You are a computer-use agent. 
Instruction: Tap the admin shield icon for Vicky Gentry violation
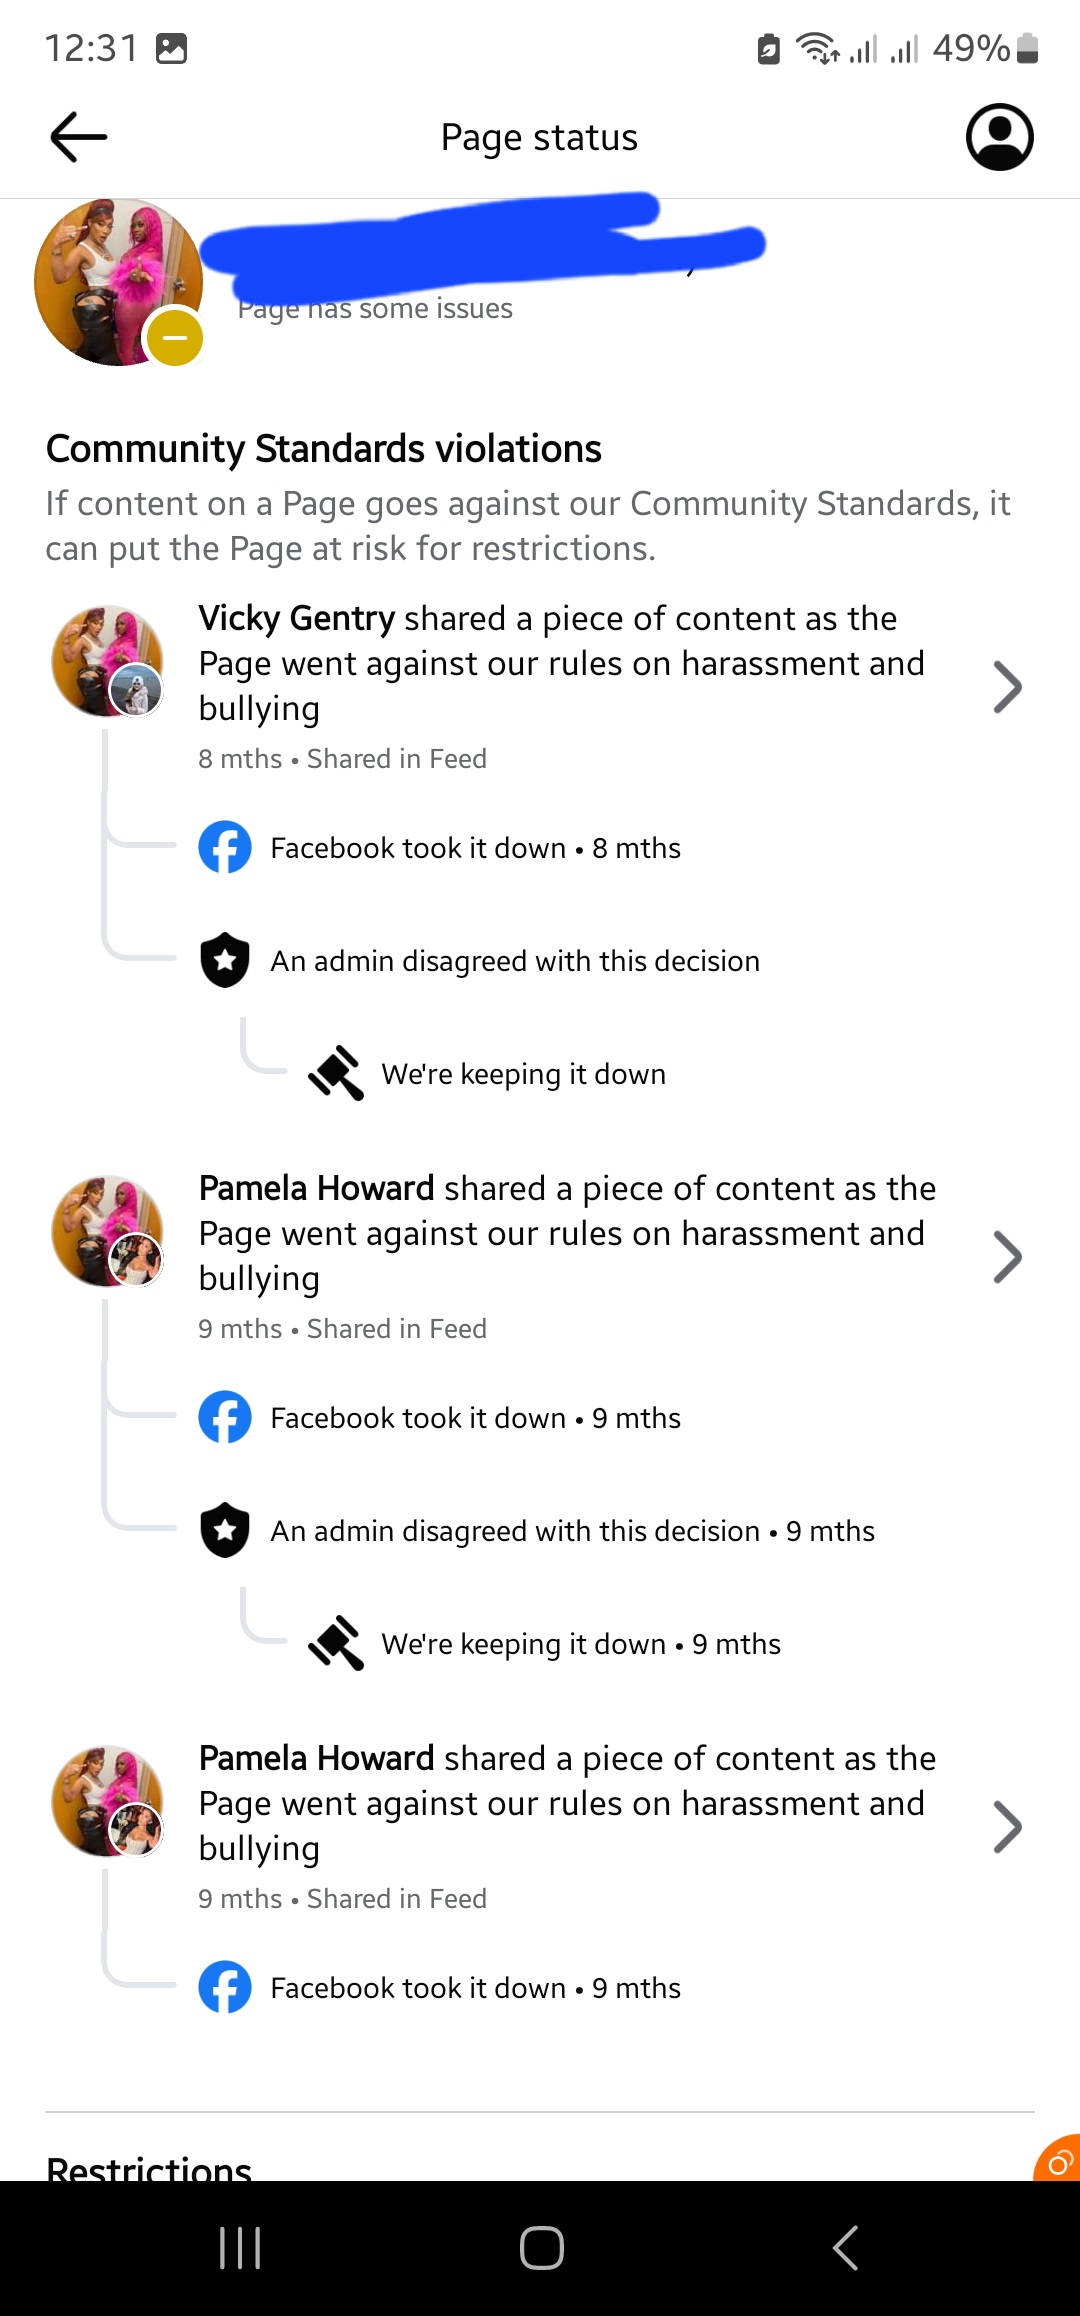coord(225,961)
